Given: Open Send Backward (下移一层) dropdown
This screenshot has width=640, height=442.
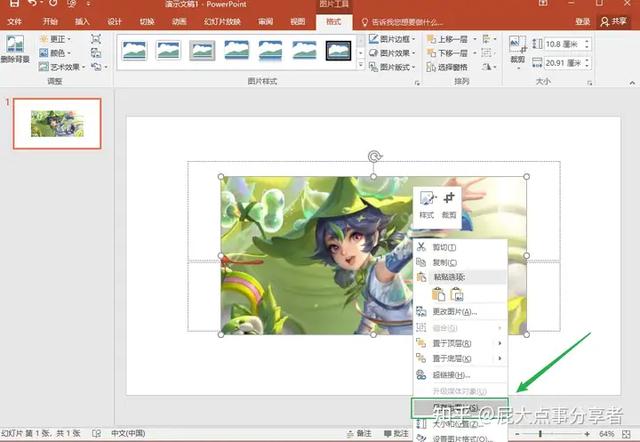Looking at the screenshot, I should pos(475,53).
